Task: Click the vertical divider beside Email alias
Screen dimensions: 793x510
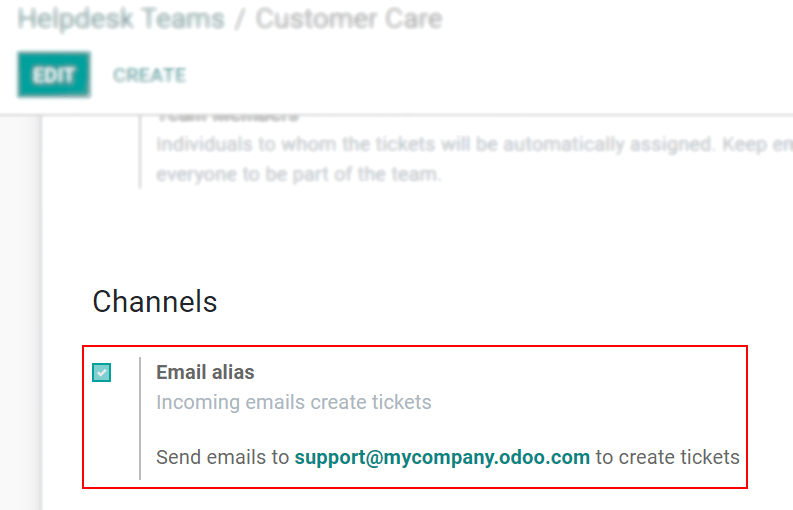Action: click(140, 417)
